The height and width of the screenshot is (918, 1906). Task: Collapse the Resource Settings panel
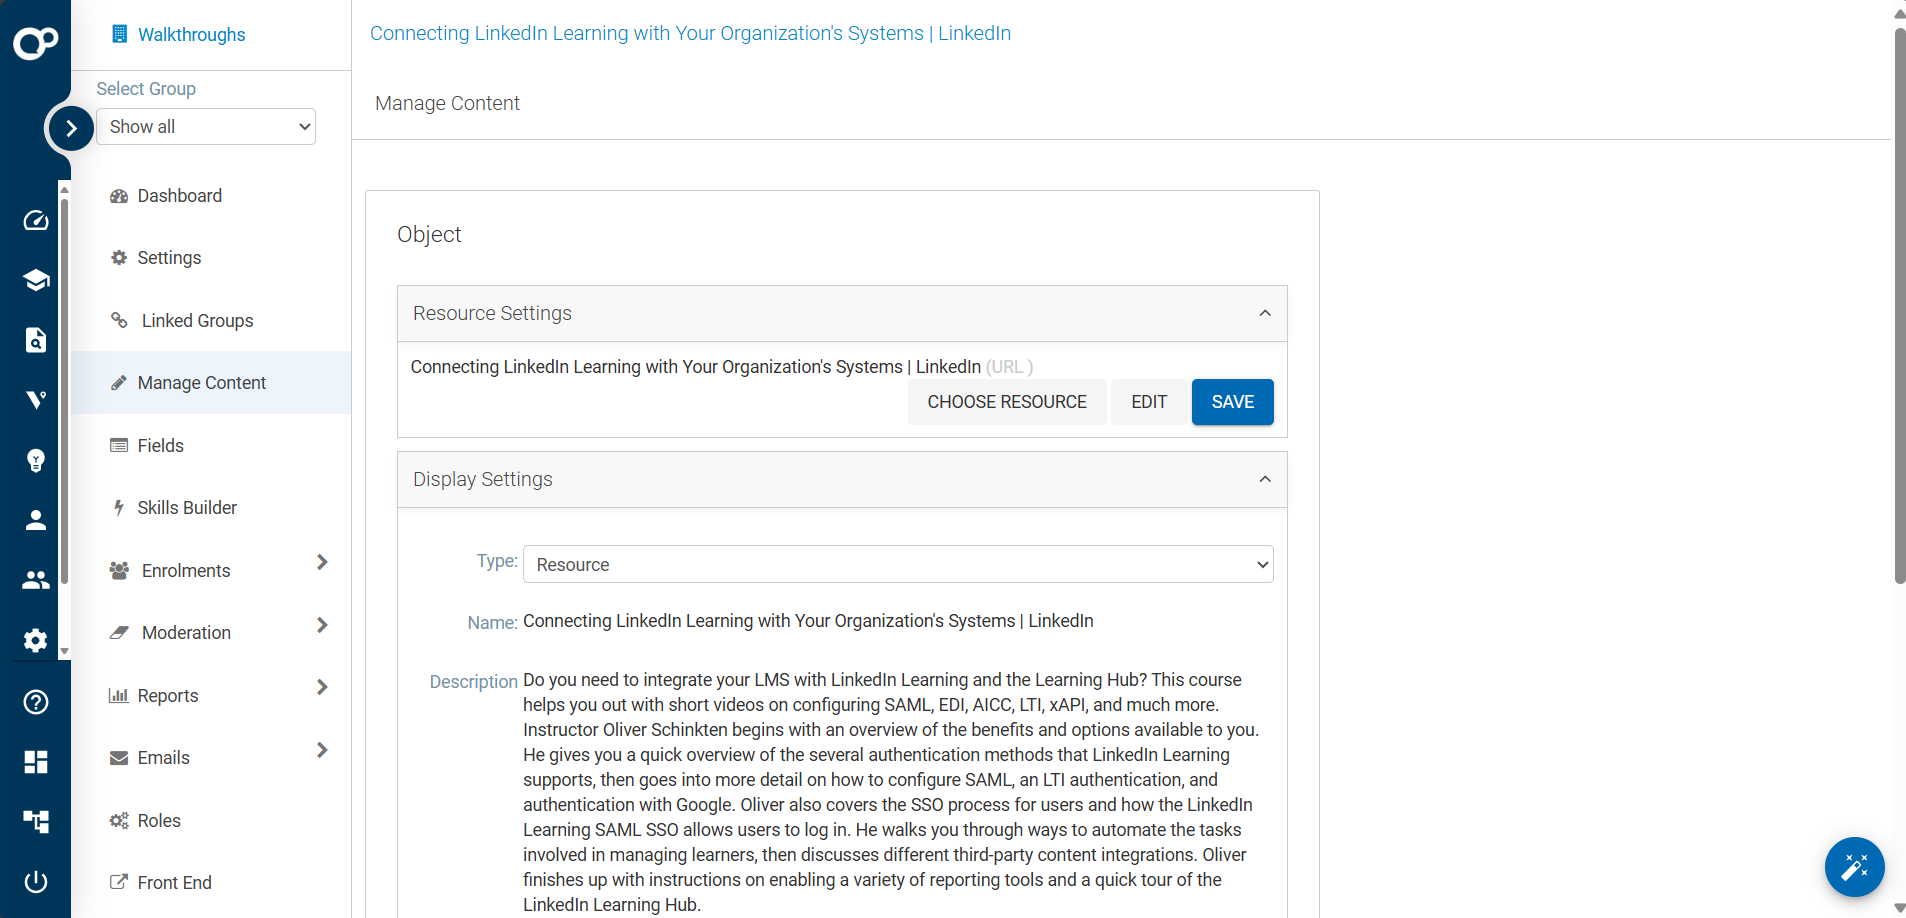pos(1265,313)
